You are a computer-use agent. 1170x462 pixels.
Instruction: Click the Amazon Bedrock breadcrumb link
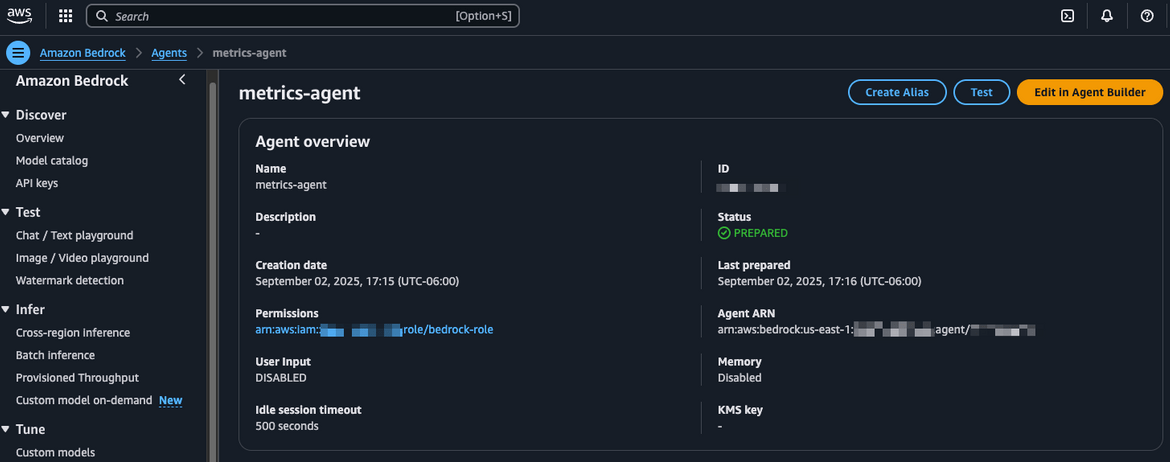(x=82, y=53)
